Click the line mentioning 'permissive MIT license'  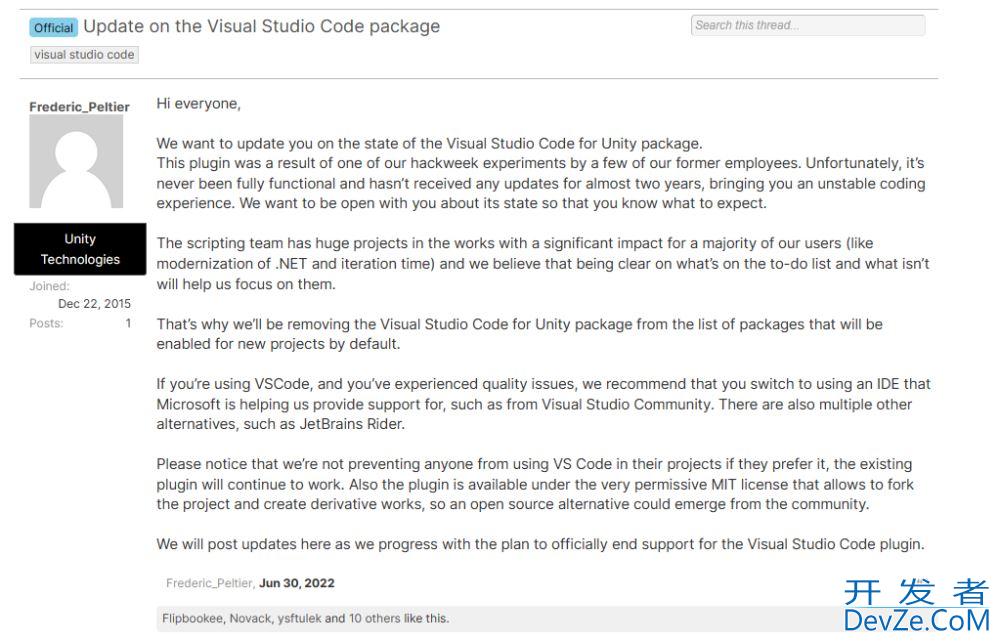(535, 484)
